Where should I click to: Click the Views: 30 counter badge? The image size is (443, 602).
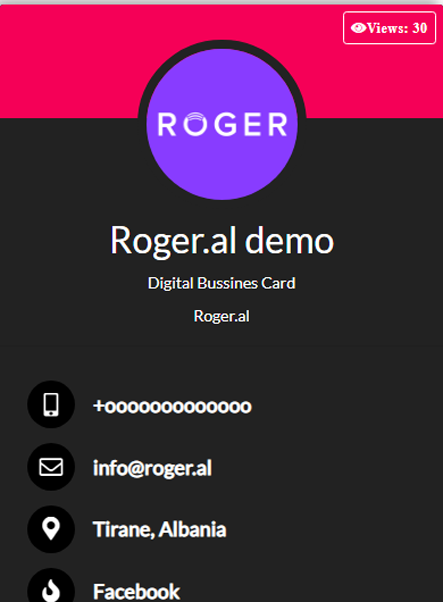coord(389,28)
